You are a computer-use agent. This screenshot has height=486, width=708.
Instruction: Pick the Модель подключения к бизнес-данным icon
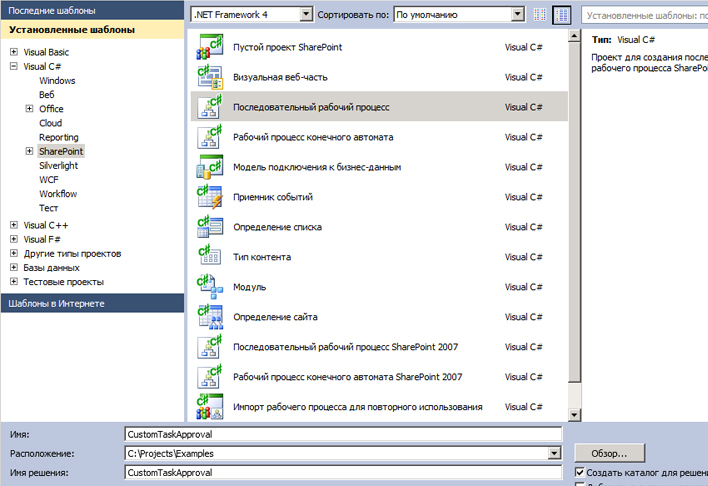point(210,167)
